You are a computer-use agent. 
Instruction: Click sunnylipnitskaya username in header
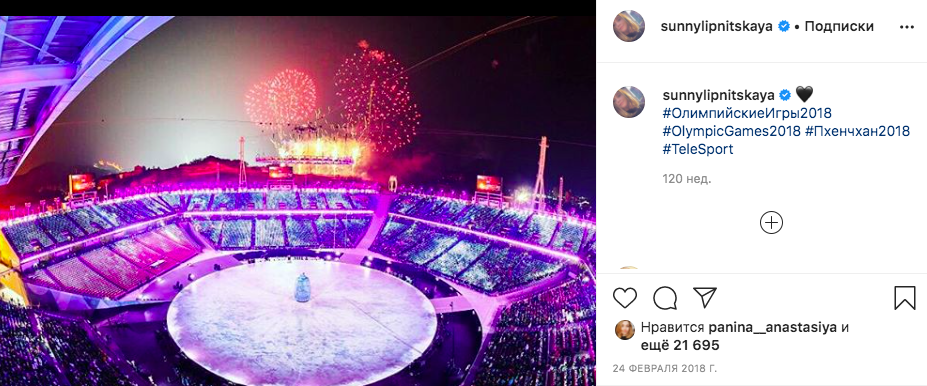[x=718, y=27]
